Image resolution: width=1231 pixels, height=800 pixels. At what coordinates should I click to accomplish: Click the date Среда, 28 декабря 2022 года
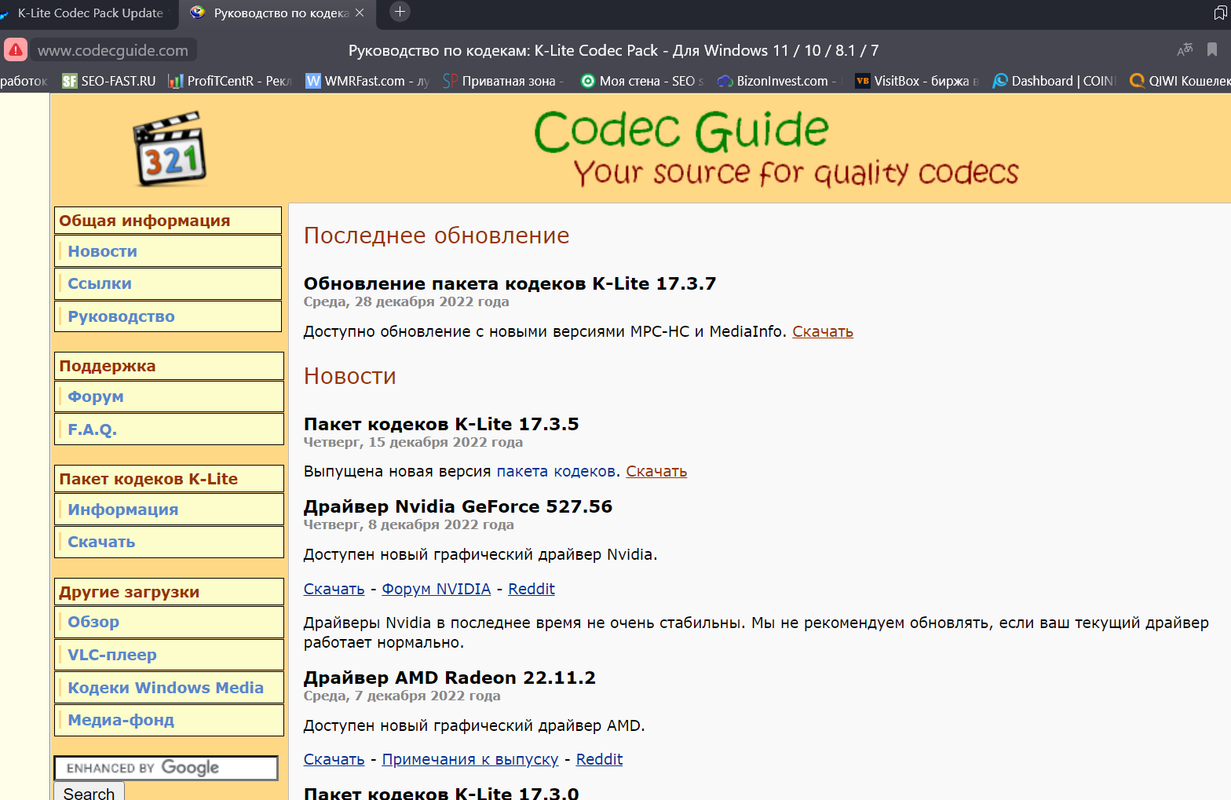[x=406, y=302]
